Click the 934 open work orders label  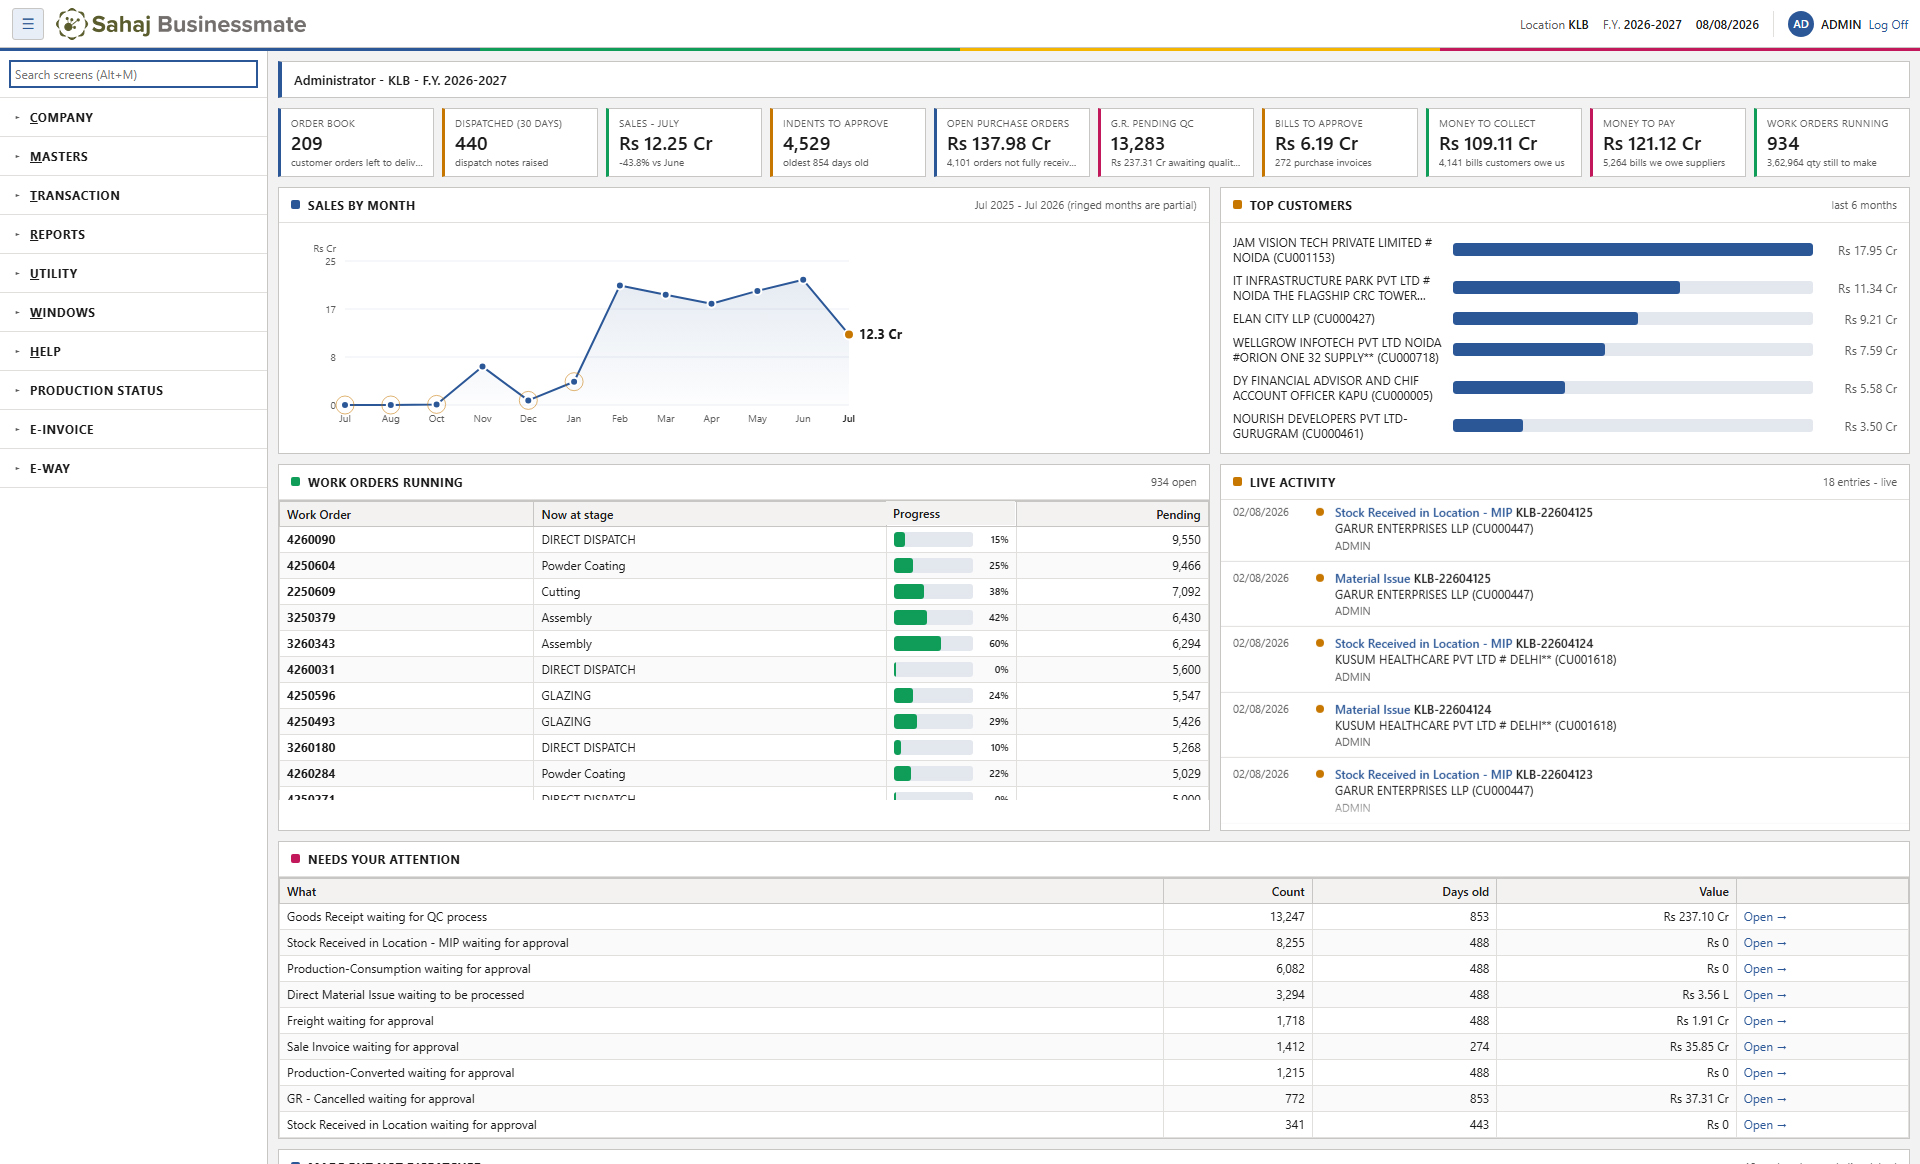[x=1173, y=482]
